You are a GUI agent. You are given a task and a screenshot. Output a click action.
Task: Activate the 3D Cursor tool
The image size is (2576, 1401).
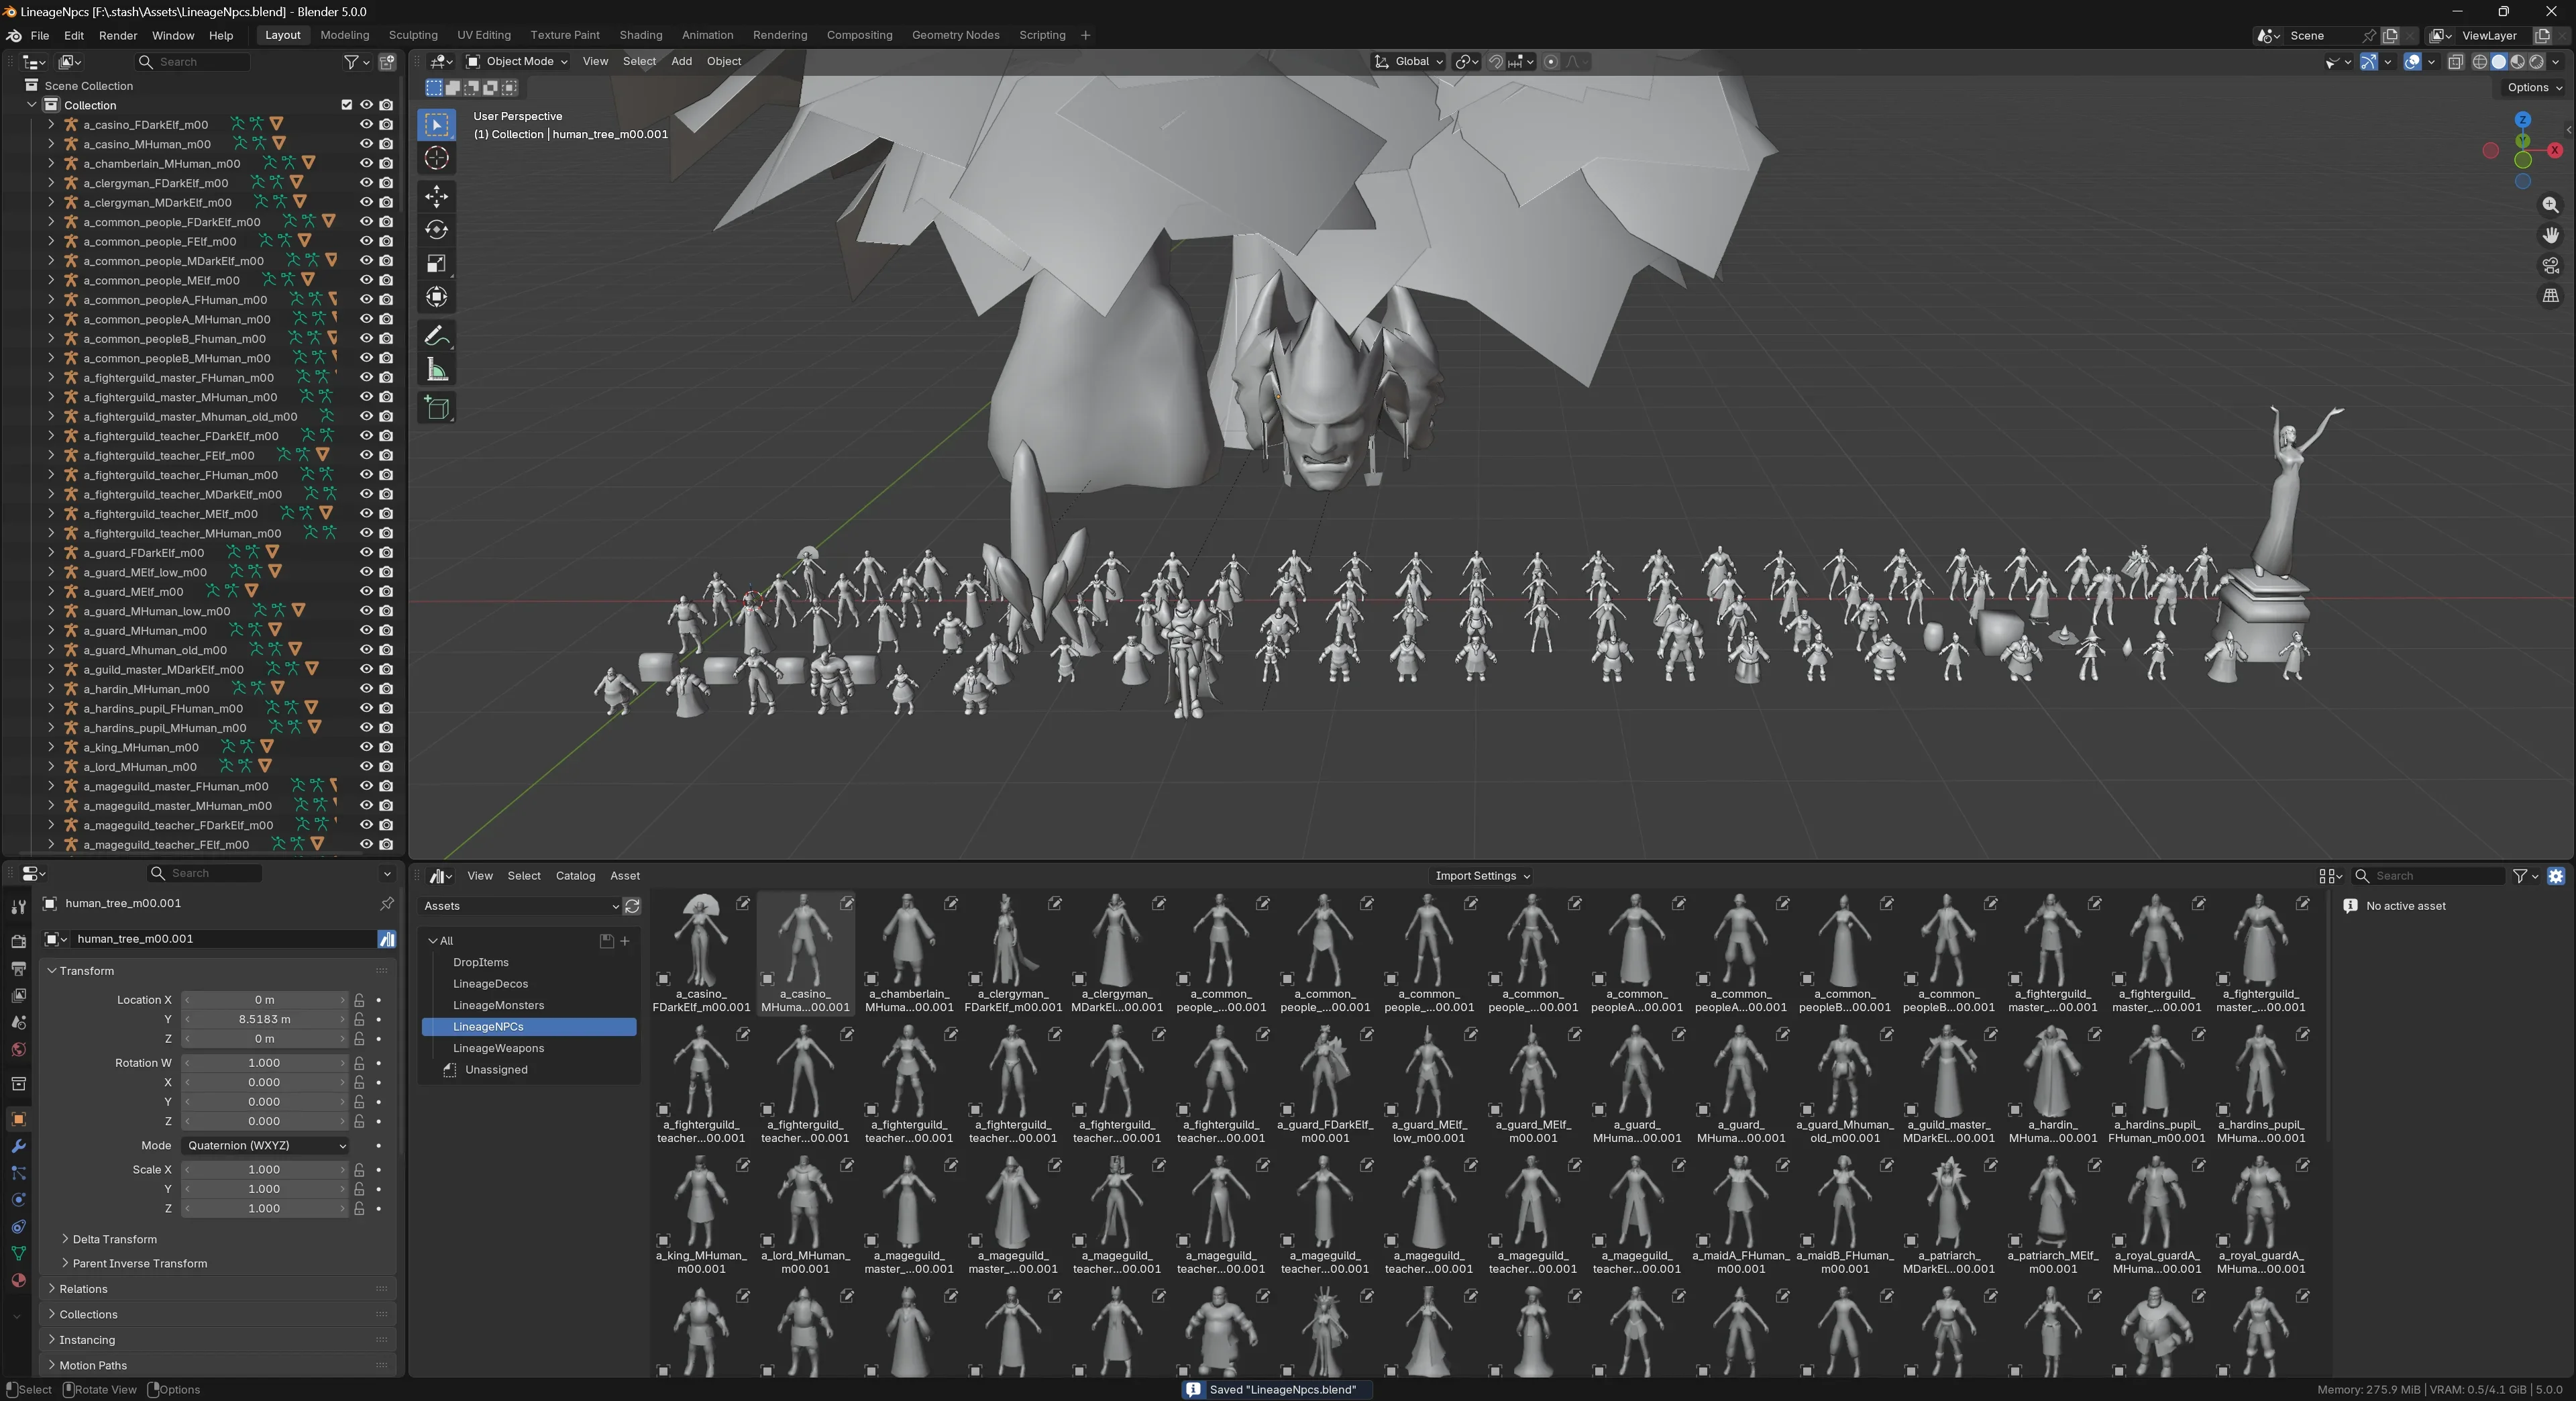coord(437,158)
